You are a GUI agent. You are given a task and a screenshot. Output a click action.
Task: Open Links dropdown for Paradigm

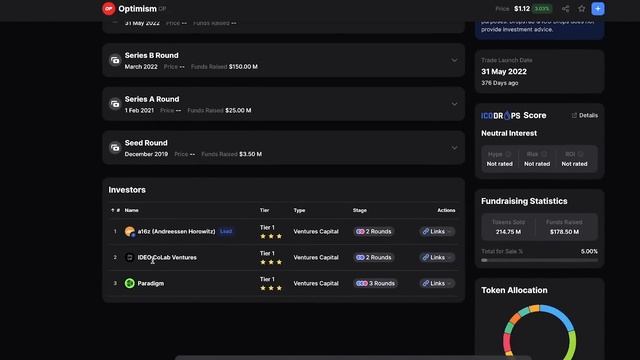click(x=437, y=283)
